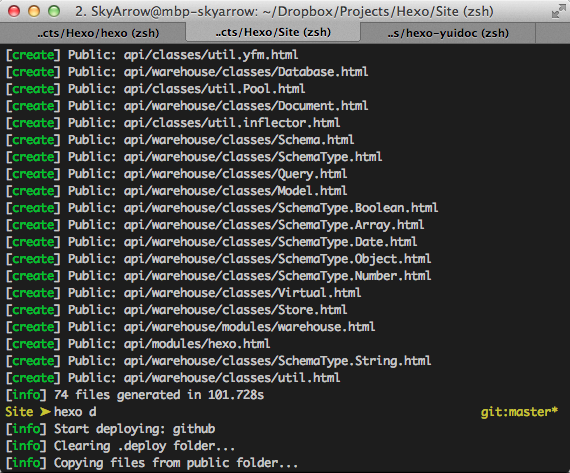570x473 pixels.
Task: Click the line api/classes/util.inflector.html
Action: tap(173, 123)
